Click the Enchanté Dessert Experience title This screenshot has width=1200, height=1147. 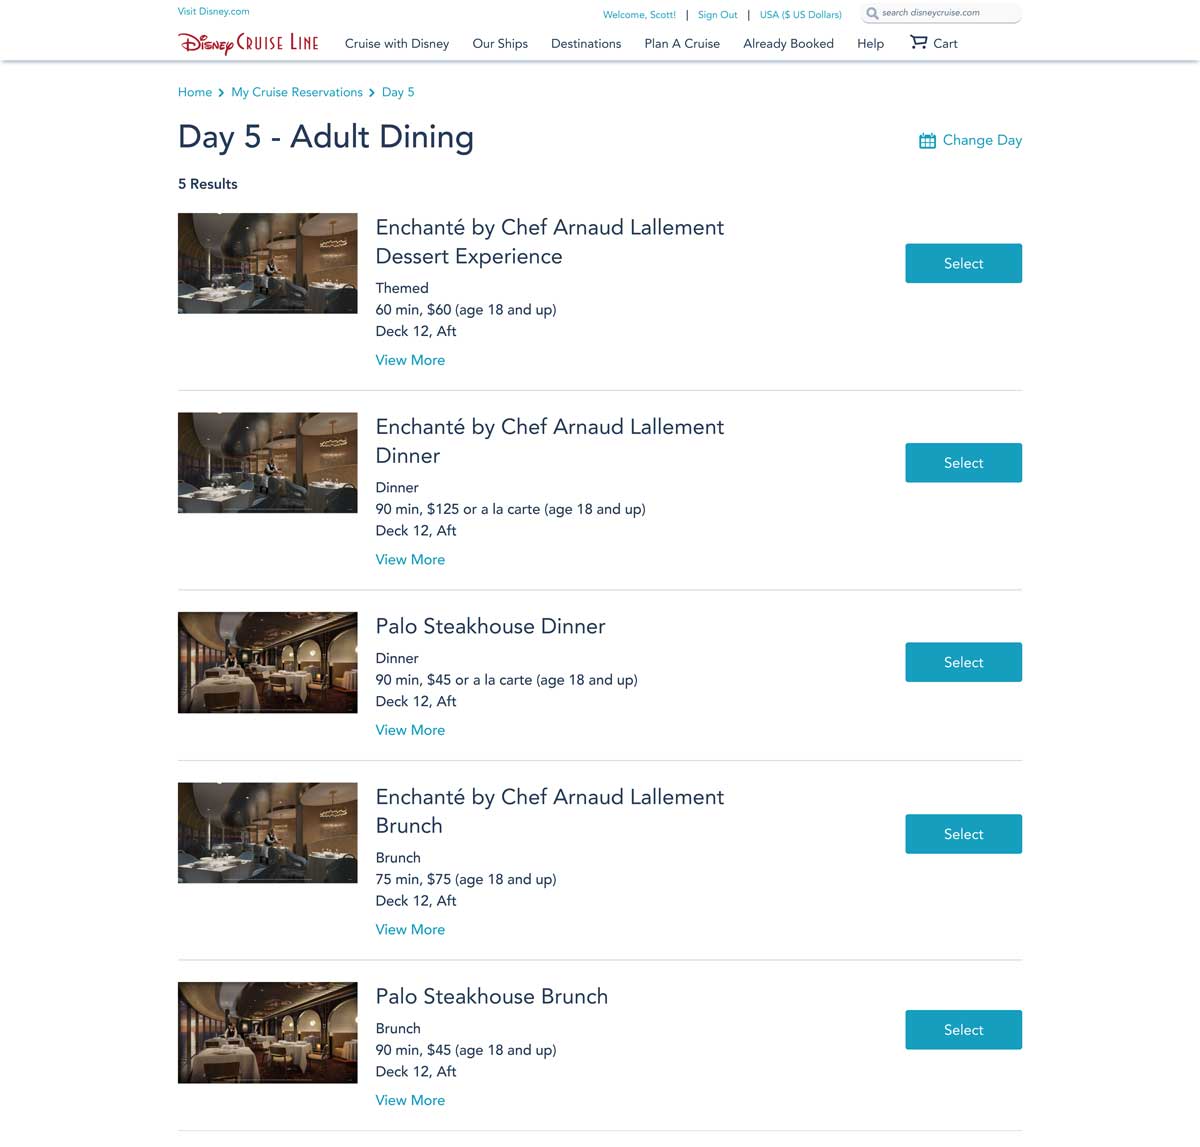549,242
